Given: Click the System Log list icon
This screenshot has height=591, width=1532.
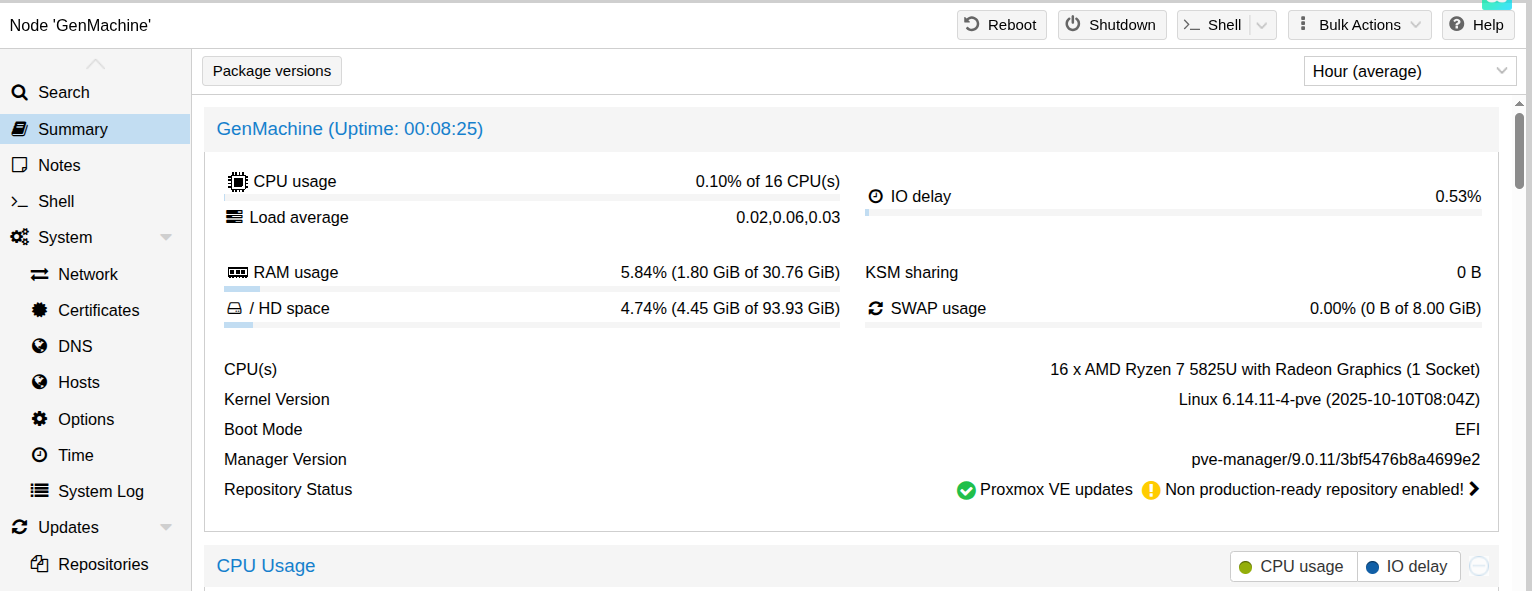Looking at the screenshot, I should (x=40, y=491).
